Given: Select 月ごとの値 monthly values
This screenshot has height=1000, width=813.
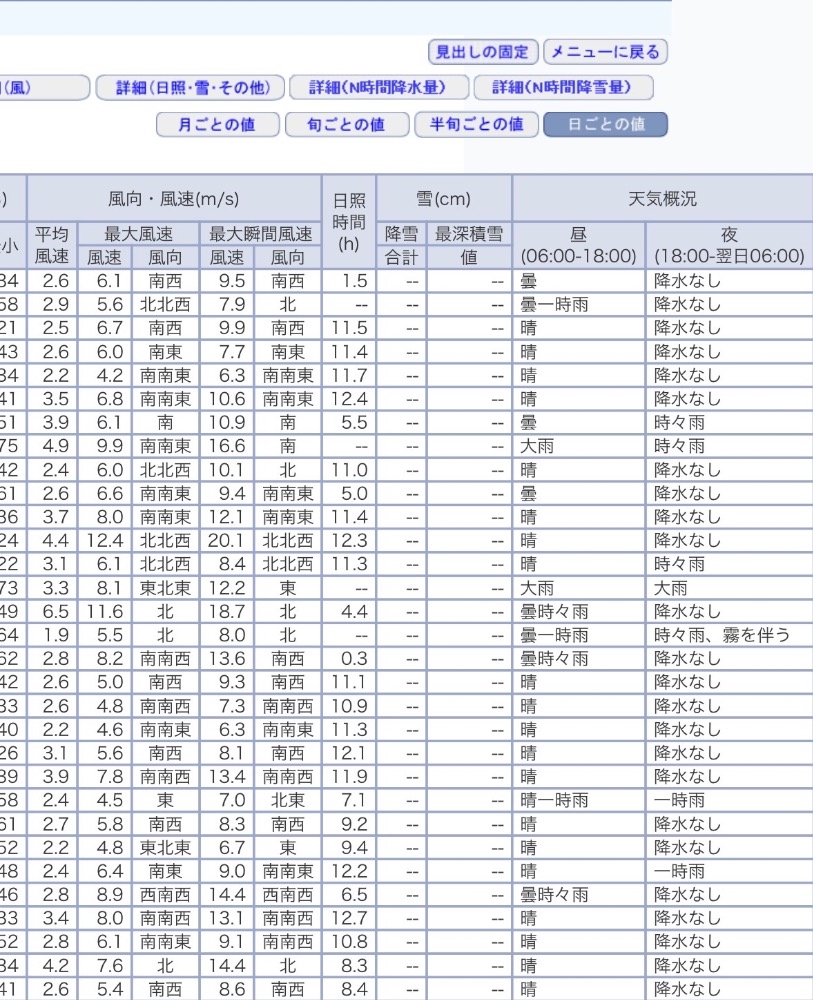Looking at the screenshot, I should [216, 125].
